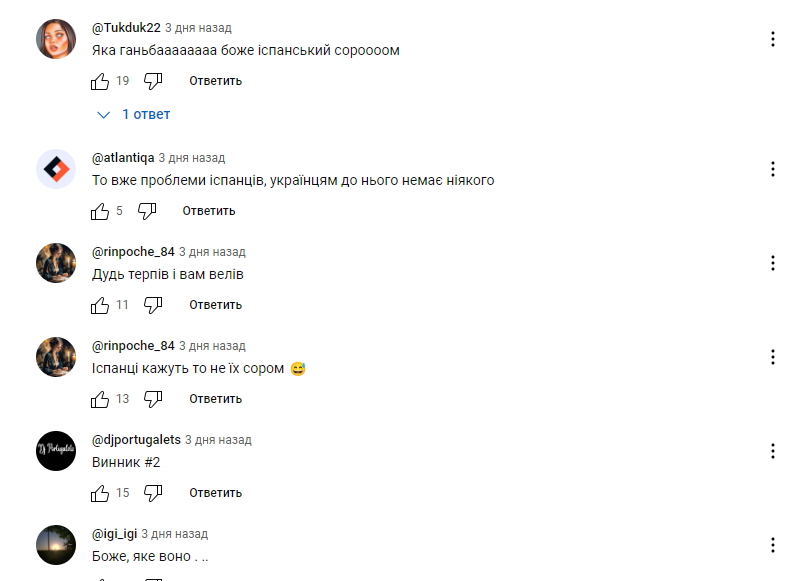
Task: Dislike the 'Винник #2' comment
Action: [x=153, y=493]
